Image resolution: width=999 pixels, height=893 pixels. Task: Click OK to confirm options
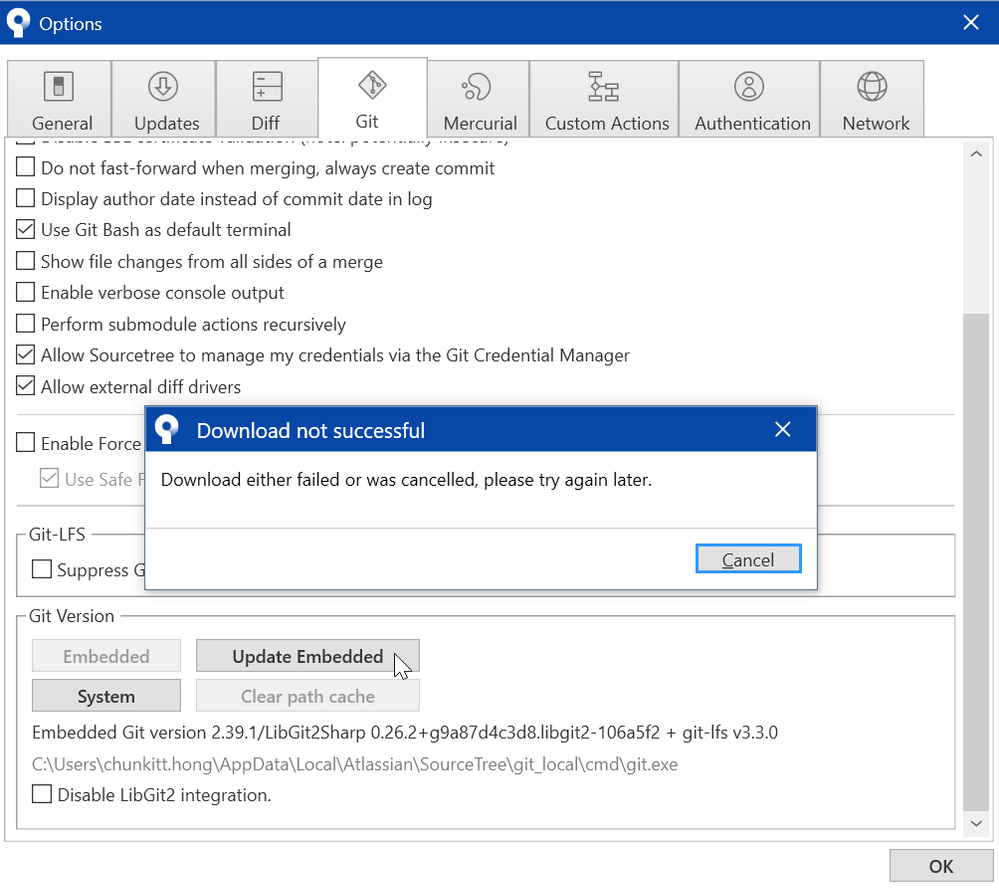pyautogui.click(x=941, y=866)
